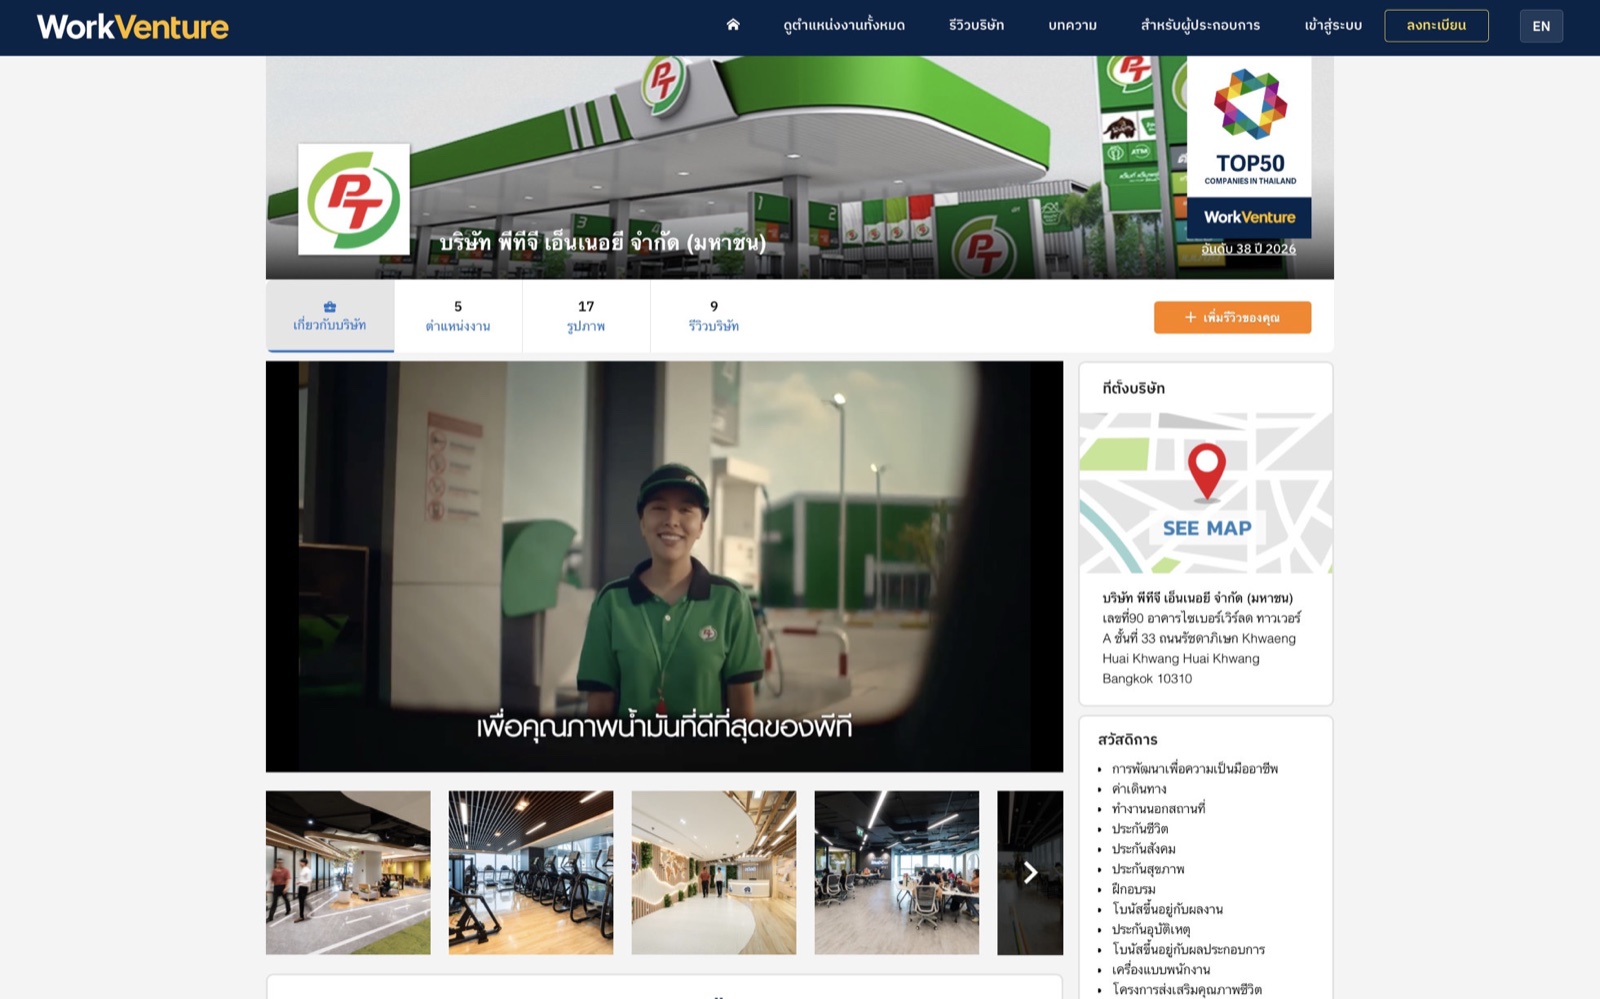Image resolution: width=1600 pixels, height=999 pixels.
Task: Play the main company video
Action: pyautogui.click(x=664, y=566)
